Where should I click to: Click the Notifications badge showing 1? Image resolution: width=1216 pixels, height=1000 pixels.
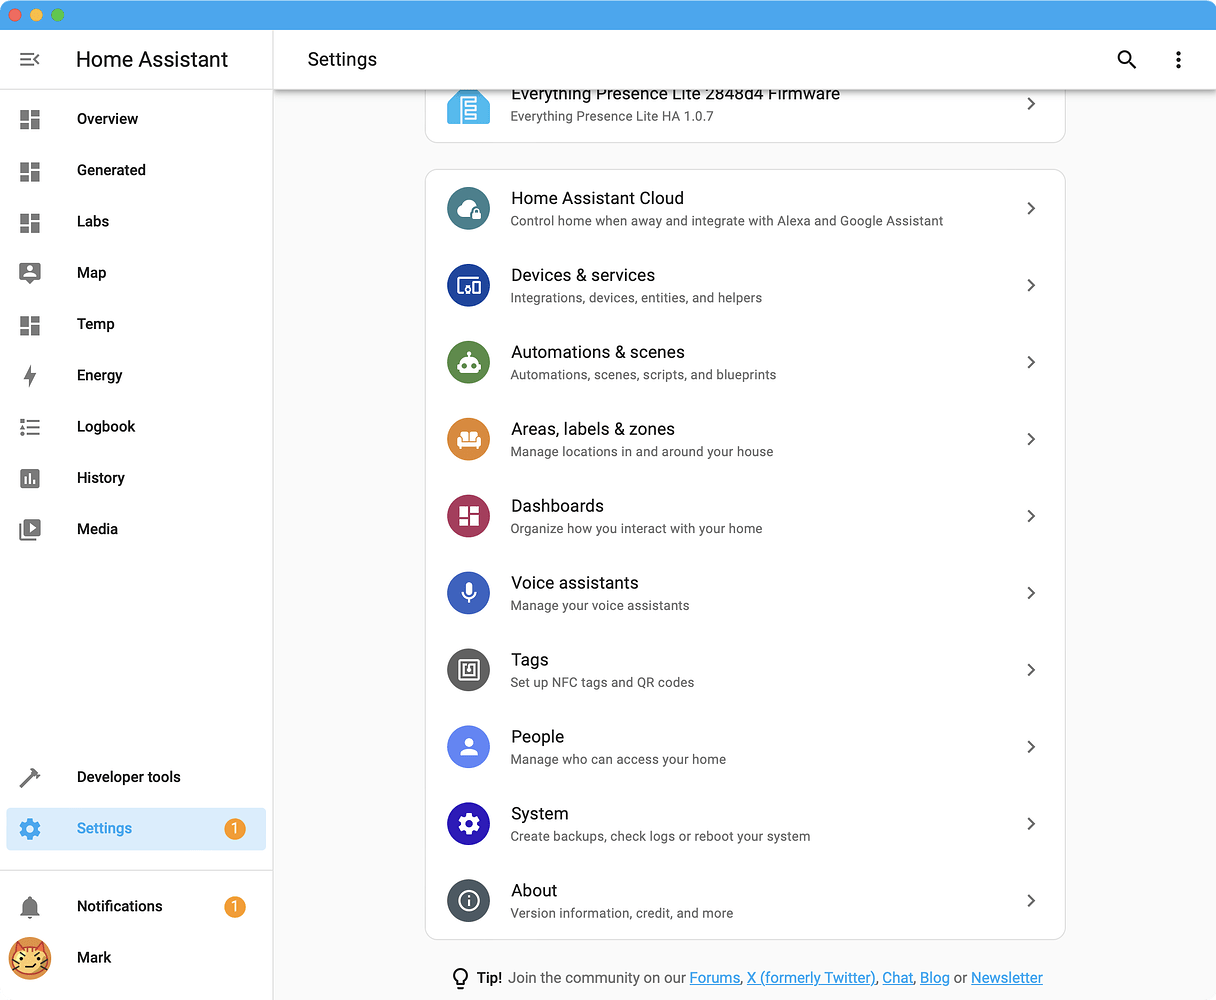[234, 906]
